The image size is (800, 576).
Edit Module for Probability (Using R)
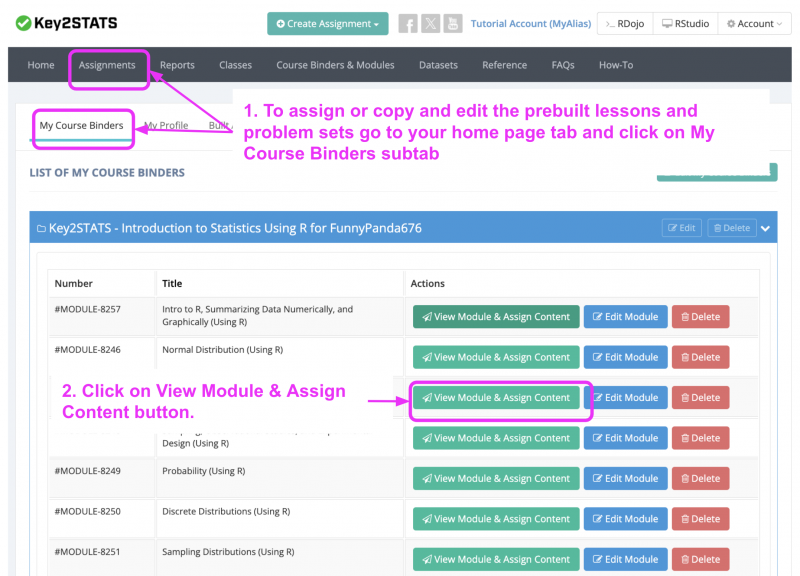point(626,479)
